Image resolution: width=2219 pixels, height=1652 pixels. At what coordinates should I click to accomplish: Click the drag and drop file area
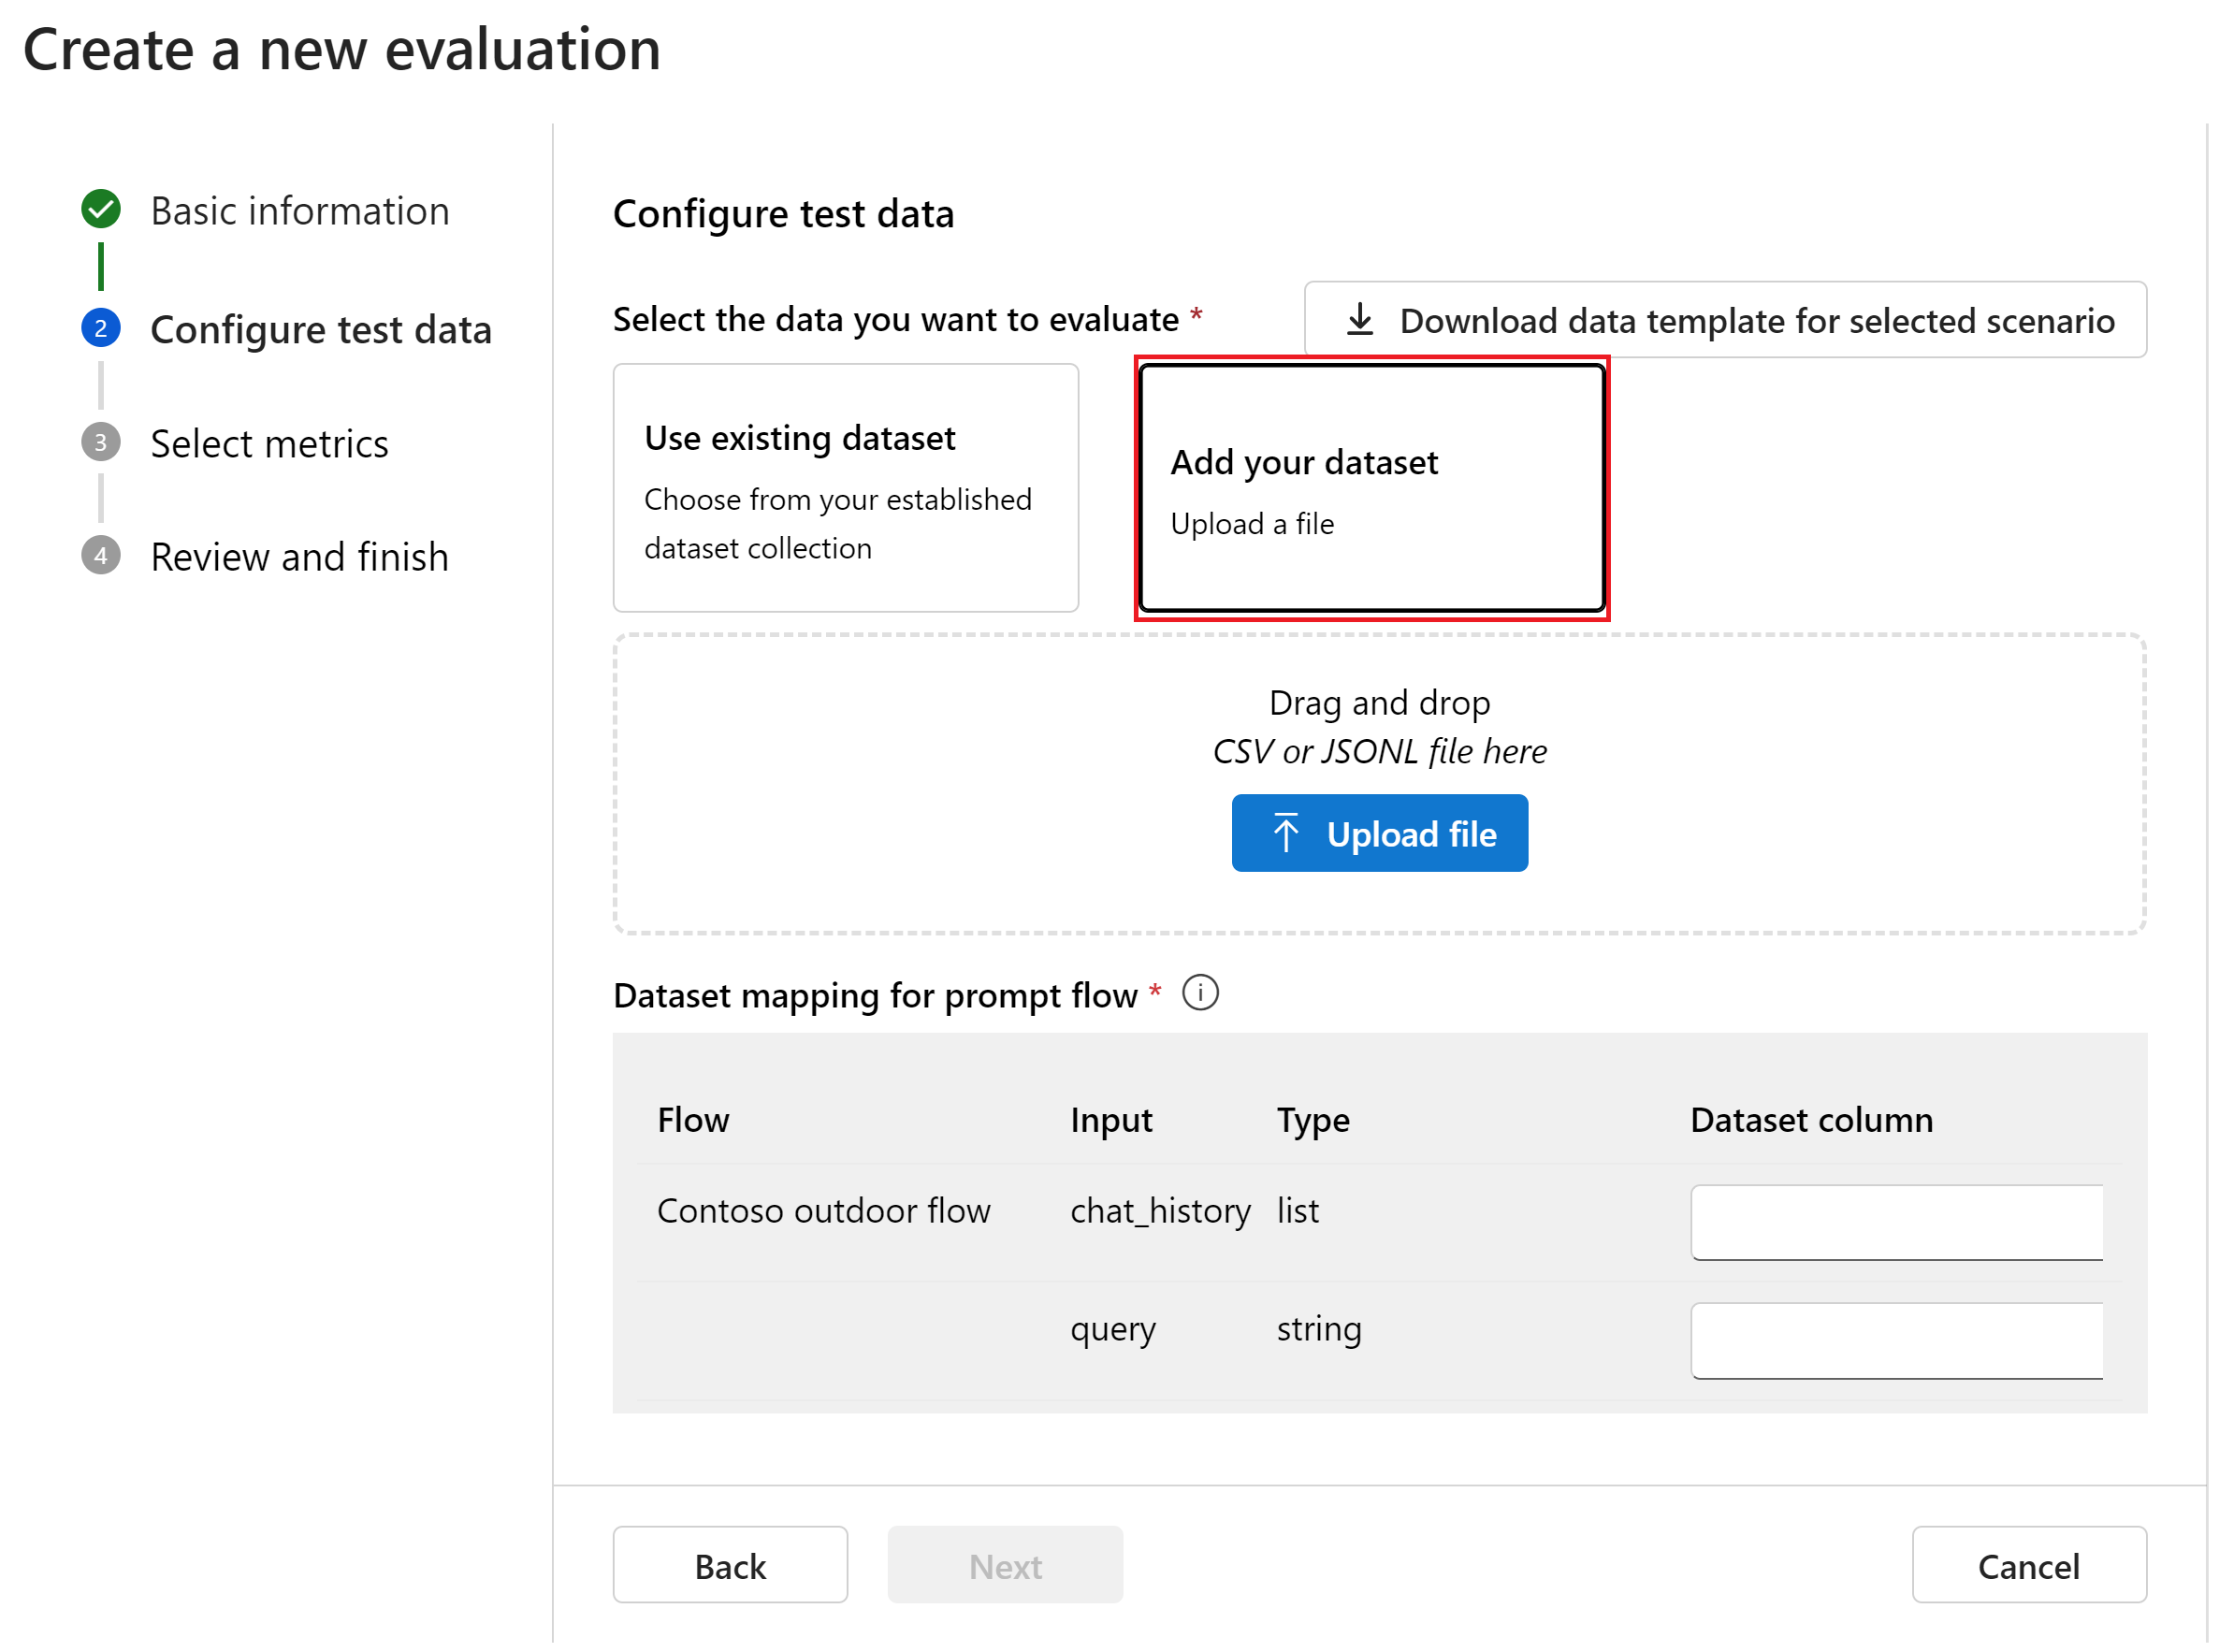(x=1379, y=783)
